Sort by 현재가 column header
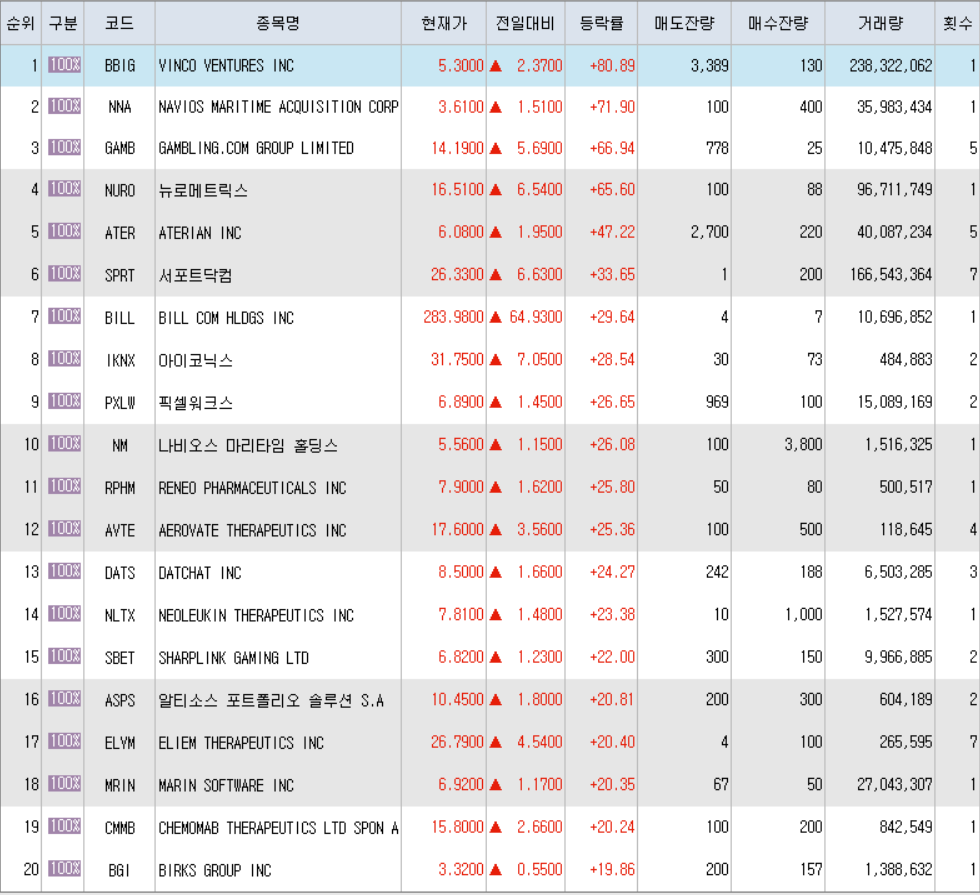The image size is (980, 895). pos(444,23)
